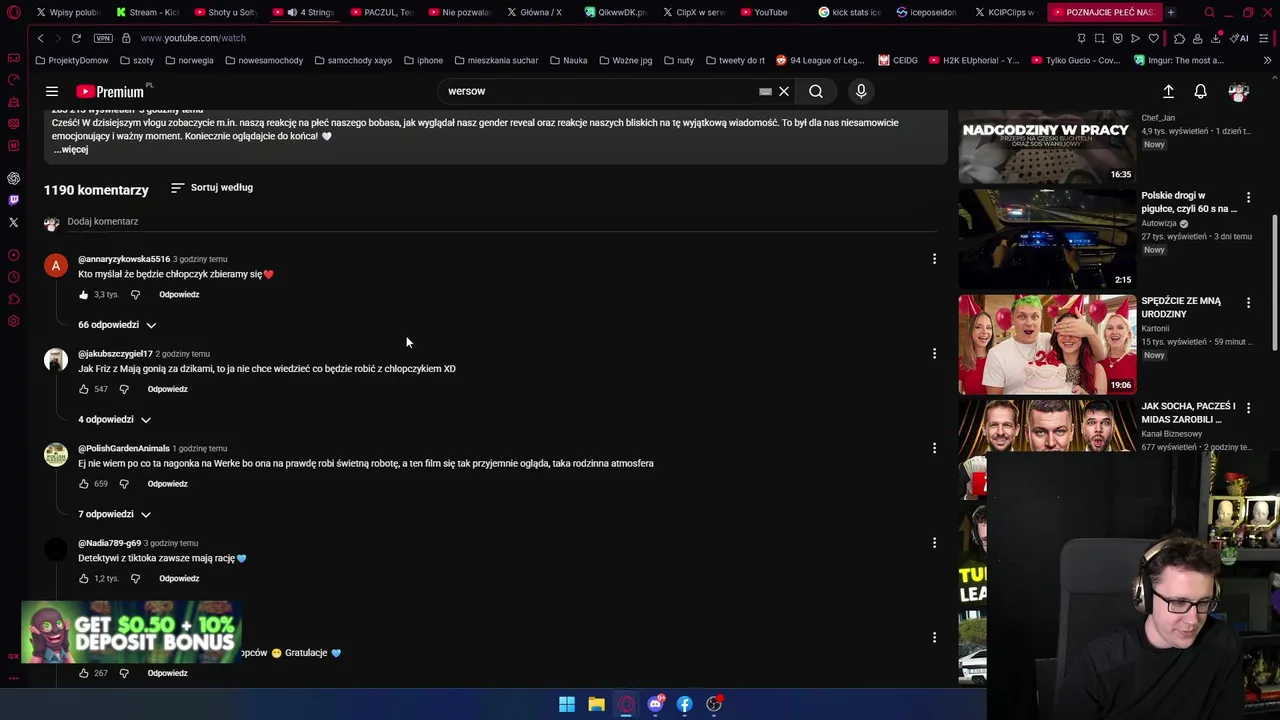Viewport: 1280px width, 720px height.
Task: Open 'Polskie drogi w pigułce' video thumbnail
Action: 1047,239
